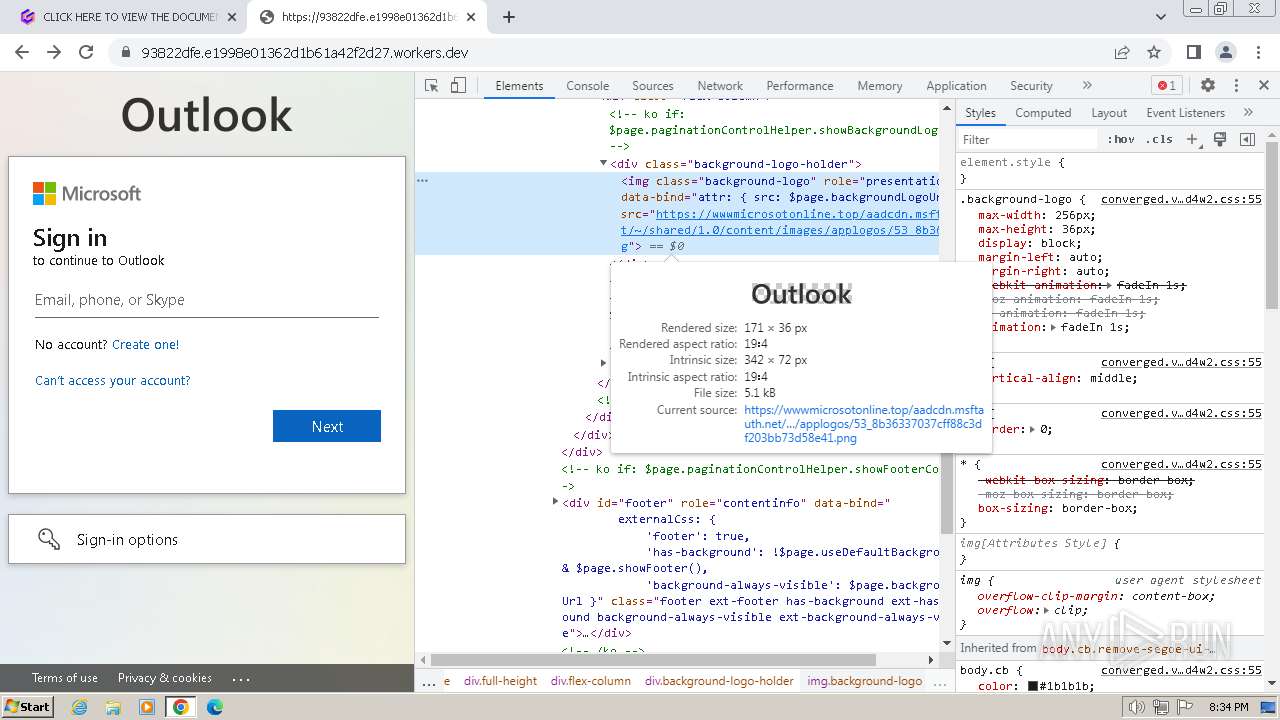
Task: Open the Chrome profile avatar menu
Action: click(x=1226, y=52)
